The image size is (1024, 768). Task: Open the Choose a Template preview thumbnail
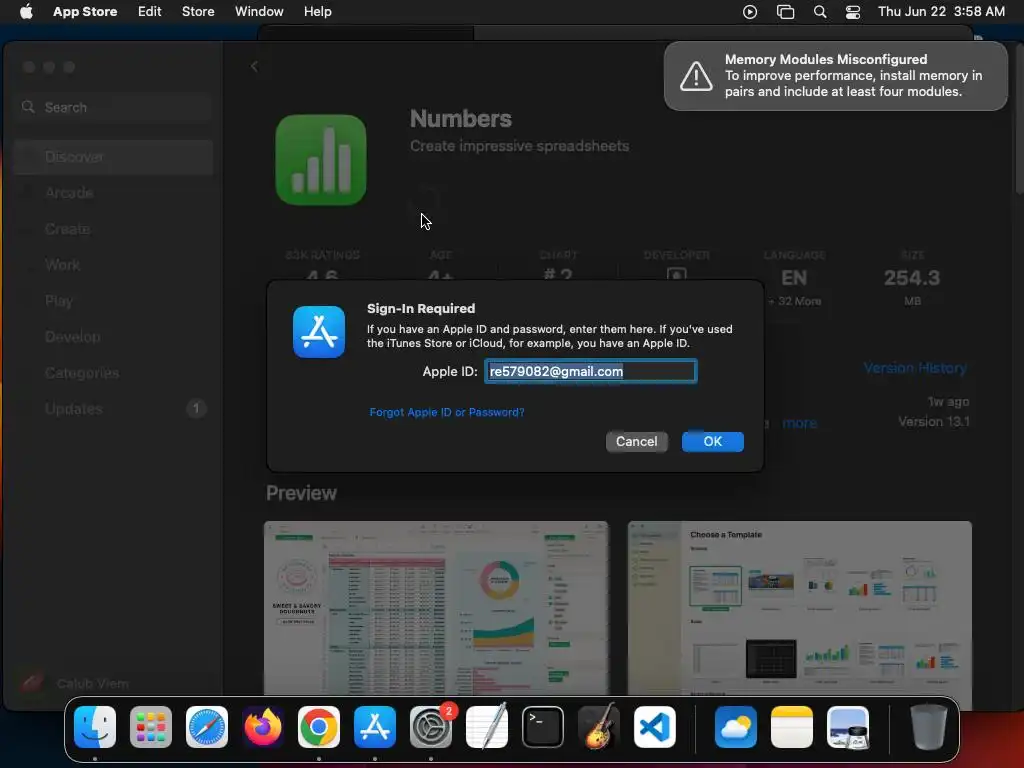(x=799, y=607)
